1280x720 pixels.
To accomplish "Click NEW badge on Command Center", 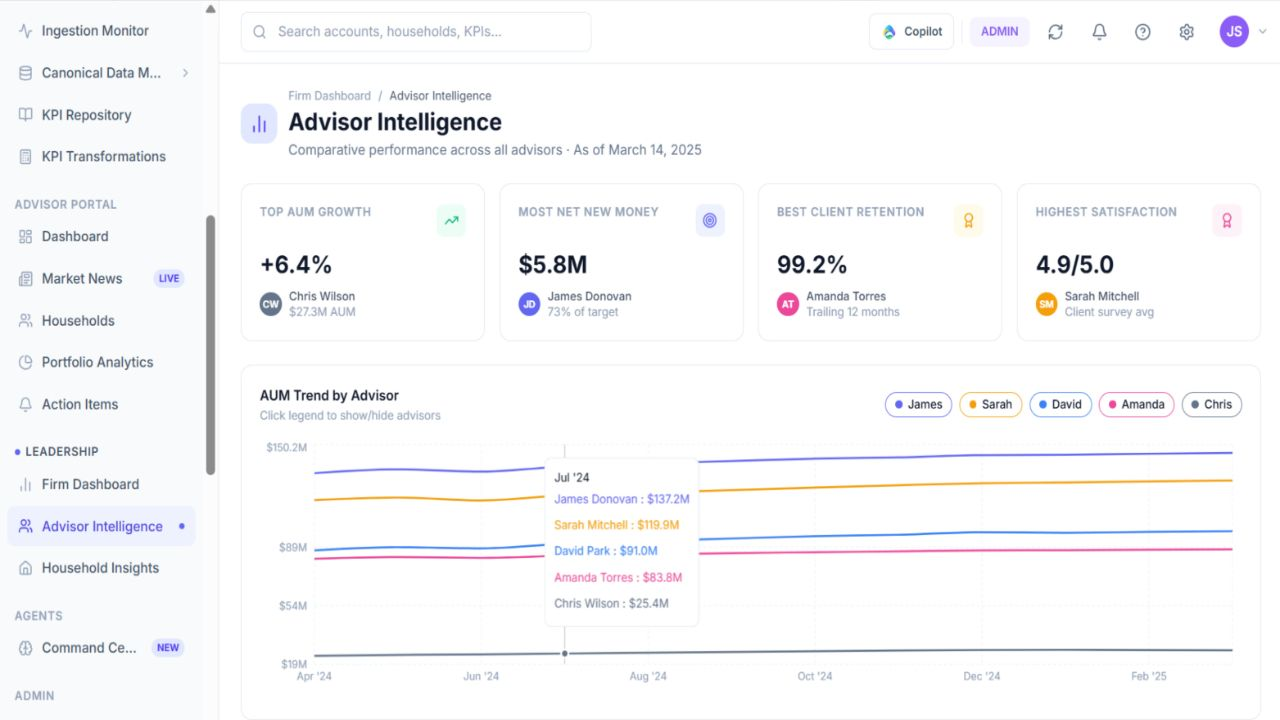I will coord(168,648).
